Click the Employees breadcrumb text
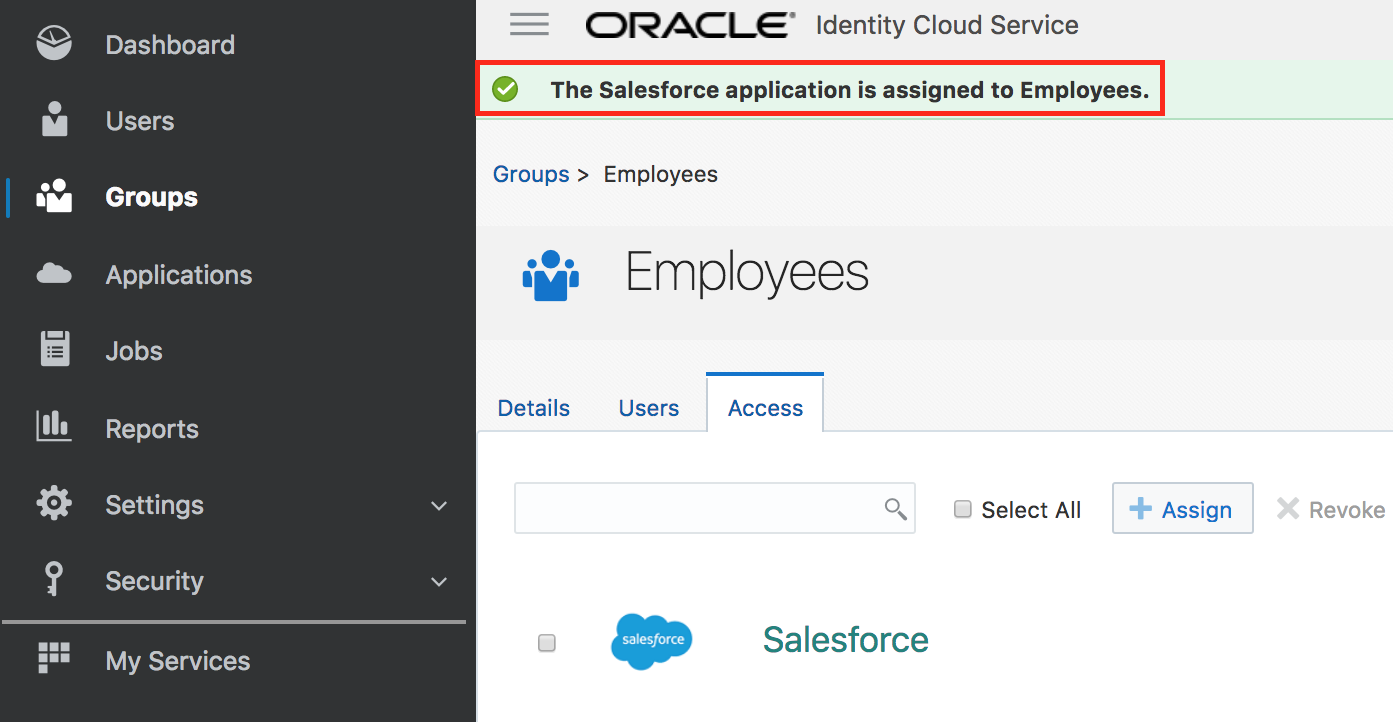1393x722 pixels. coord(661,174)
